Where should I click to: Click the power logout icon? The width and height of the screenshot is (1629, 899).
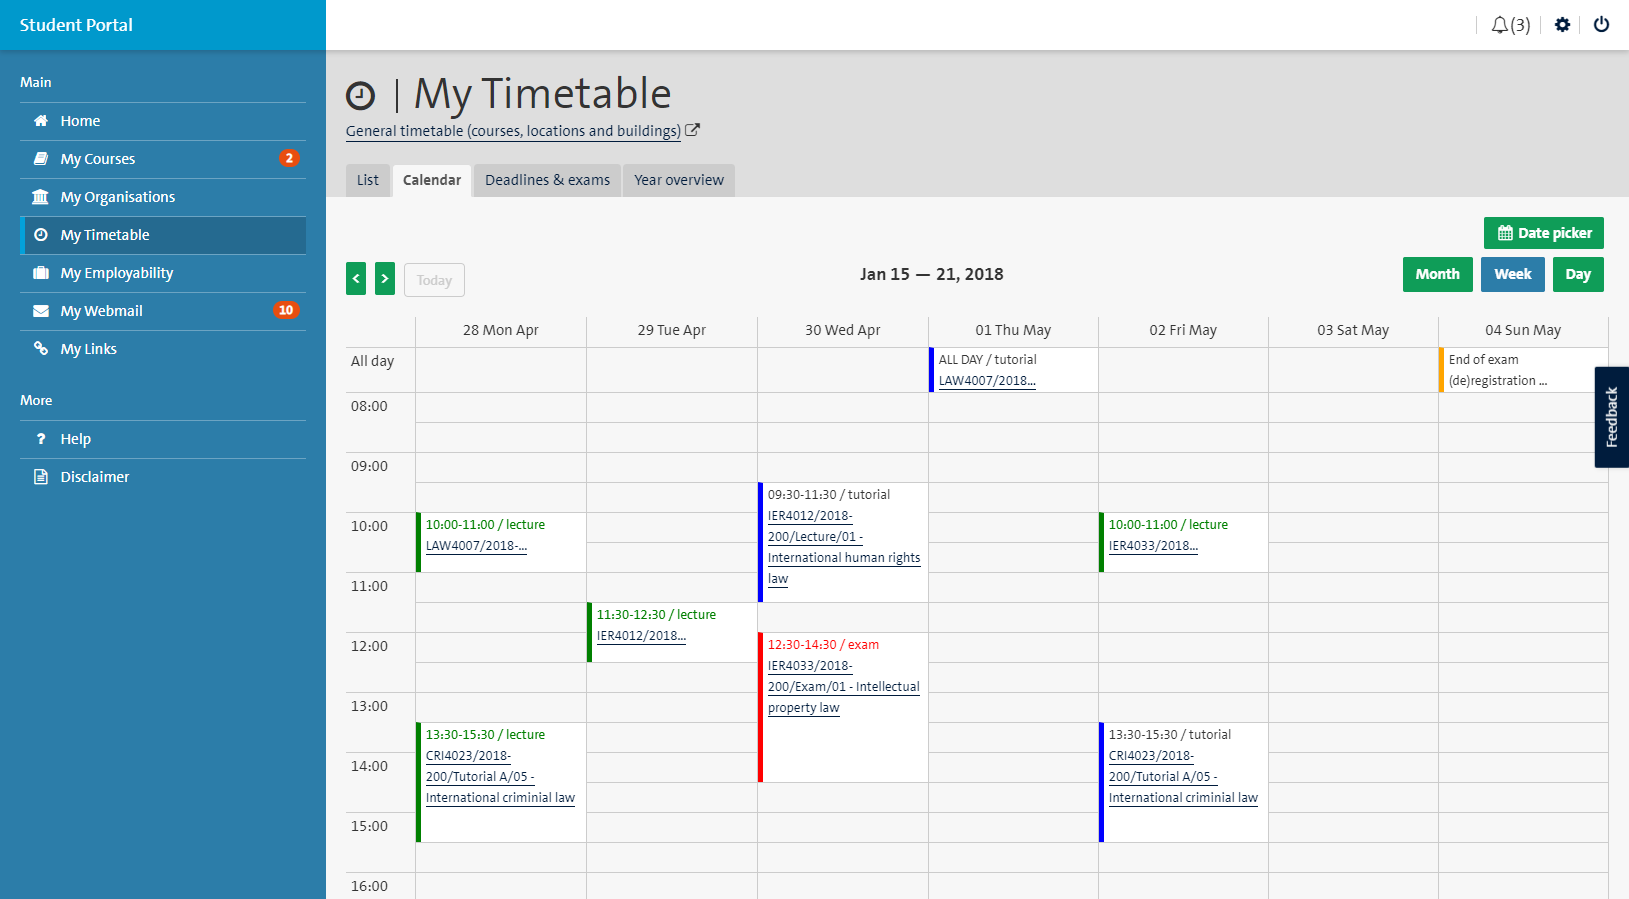(1601, 25)
